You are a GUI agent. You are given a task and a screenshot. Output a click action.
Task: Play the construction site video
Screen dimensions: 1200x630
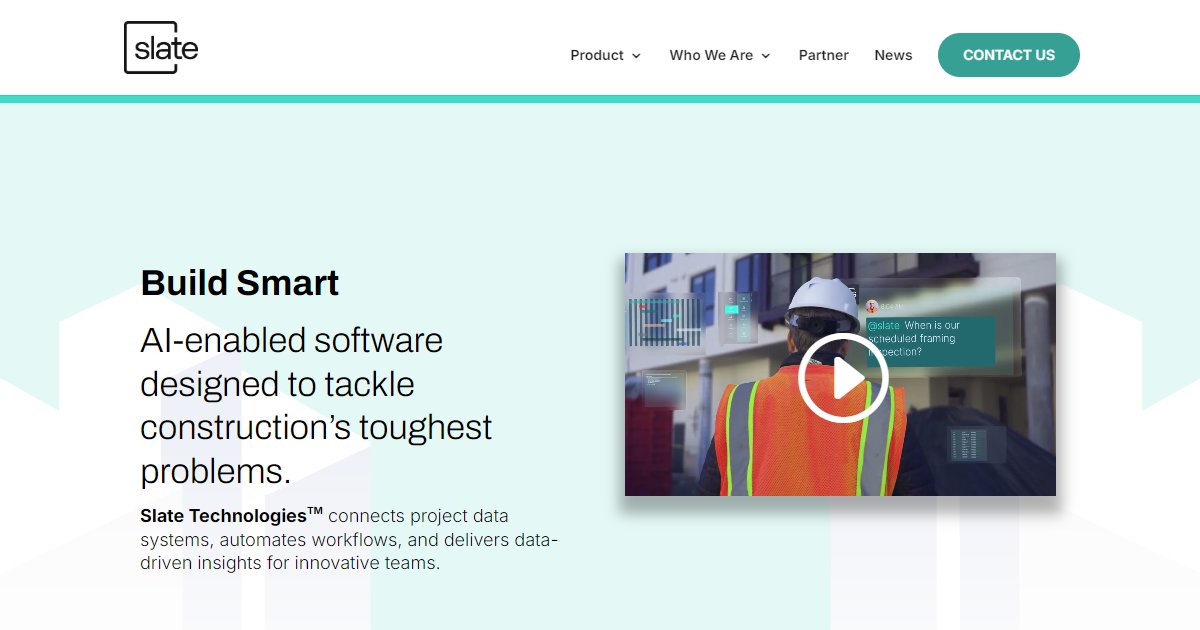[843, 378]
